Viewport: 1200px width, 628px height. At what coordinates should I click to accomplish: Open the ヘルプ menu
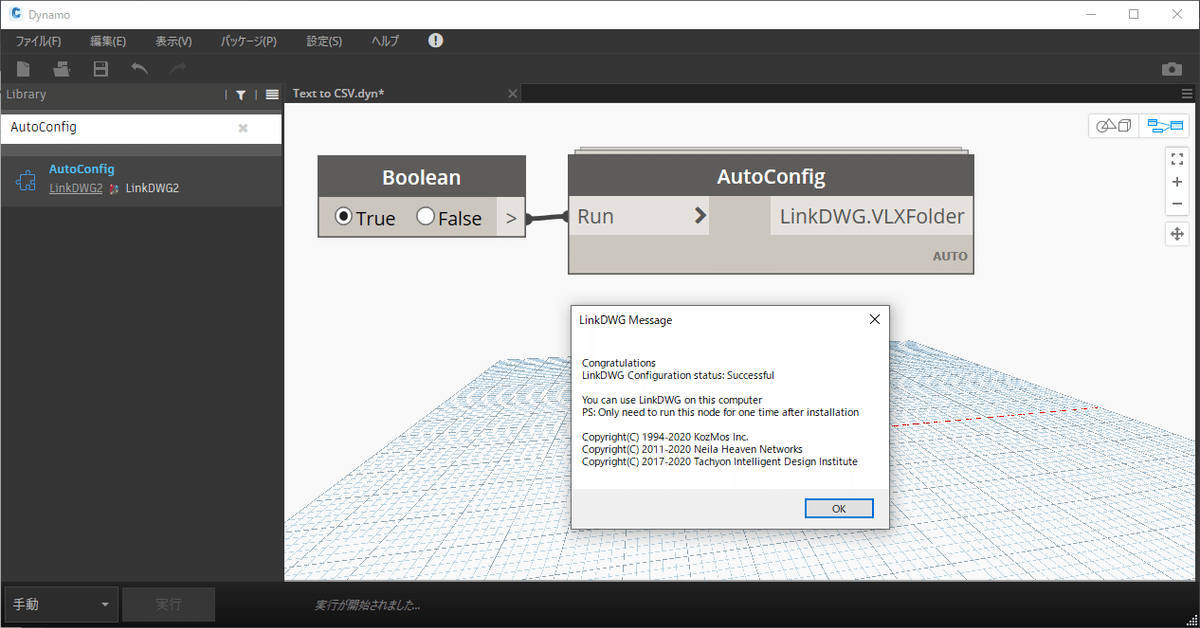coord(385,41)
